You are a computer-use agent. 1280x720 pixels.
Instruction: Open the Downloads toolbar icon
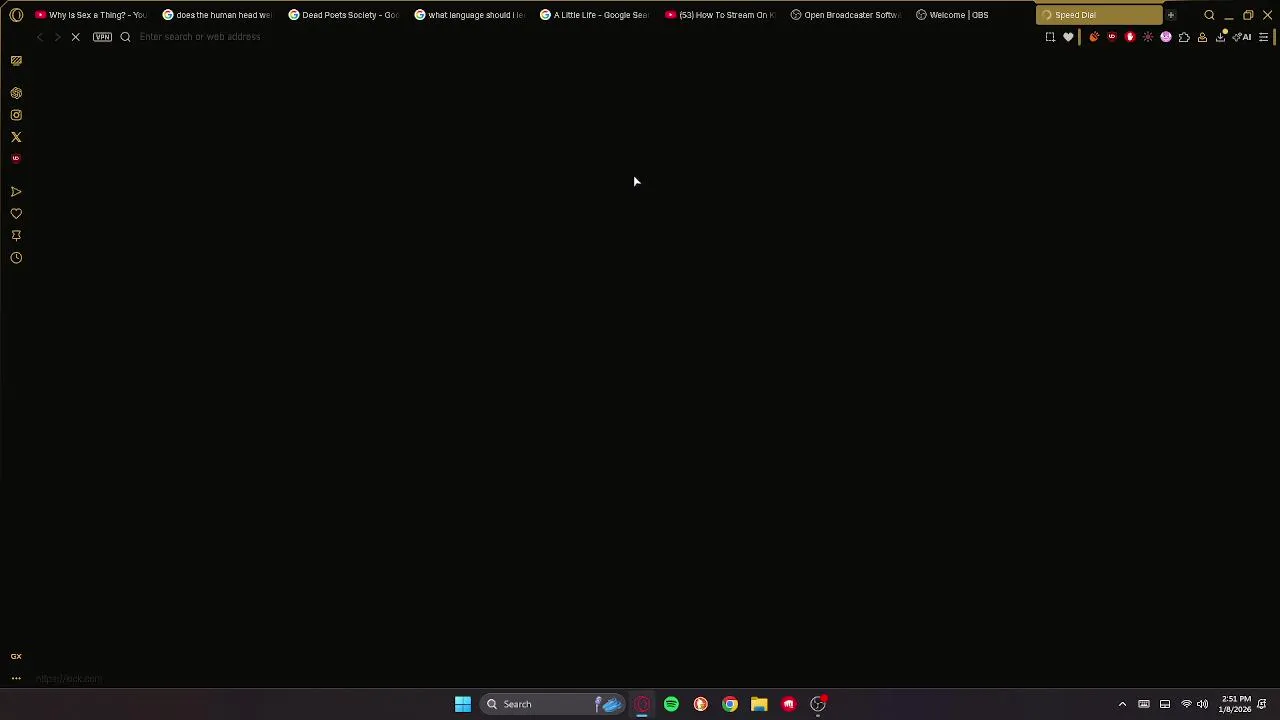tap(1221, 37)
